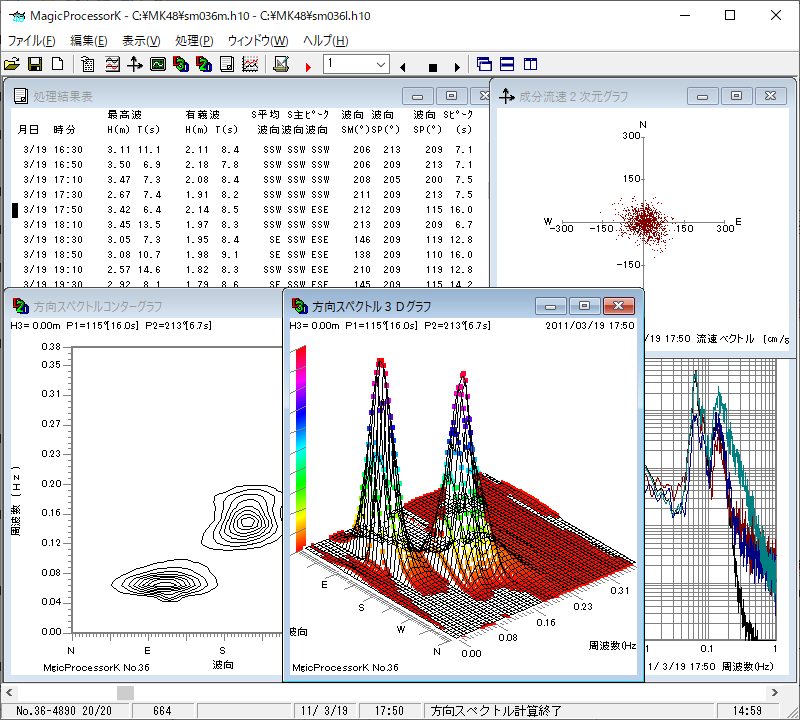
Task: Open the ファイル(F) menu
Action: coord(32,41)
